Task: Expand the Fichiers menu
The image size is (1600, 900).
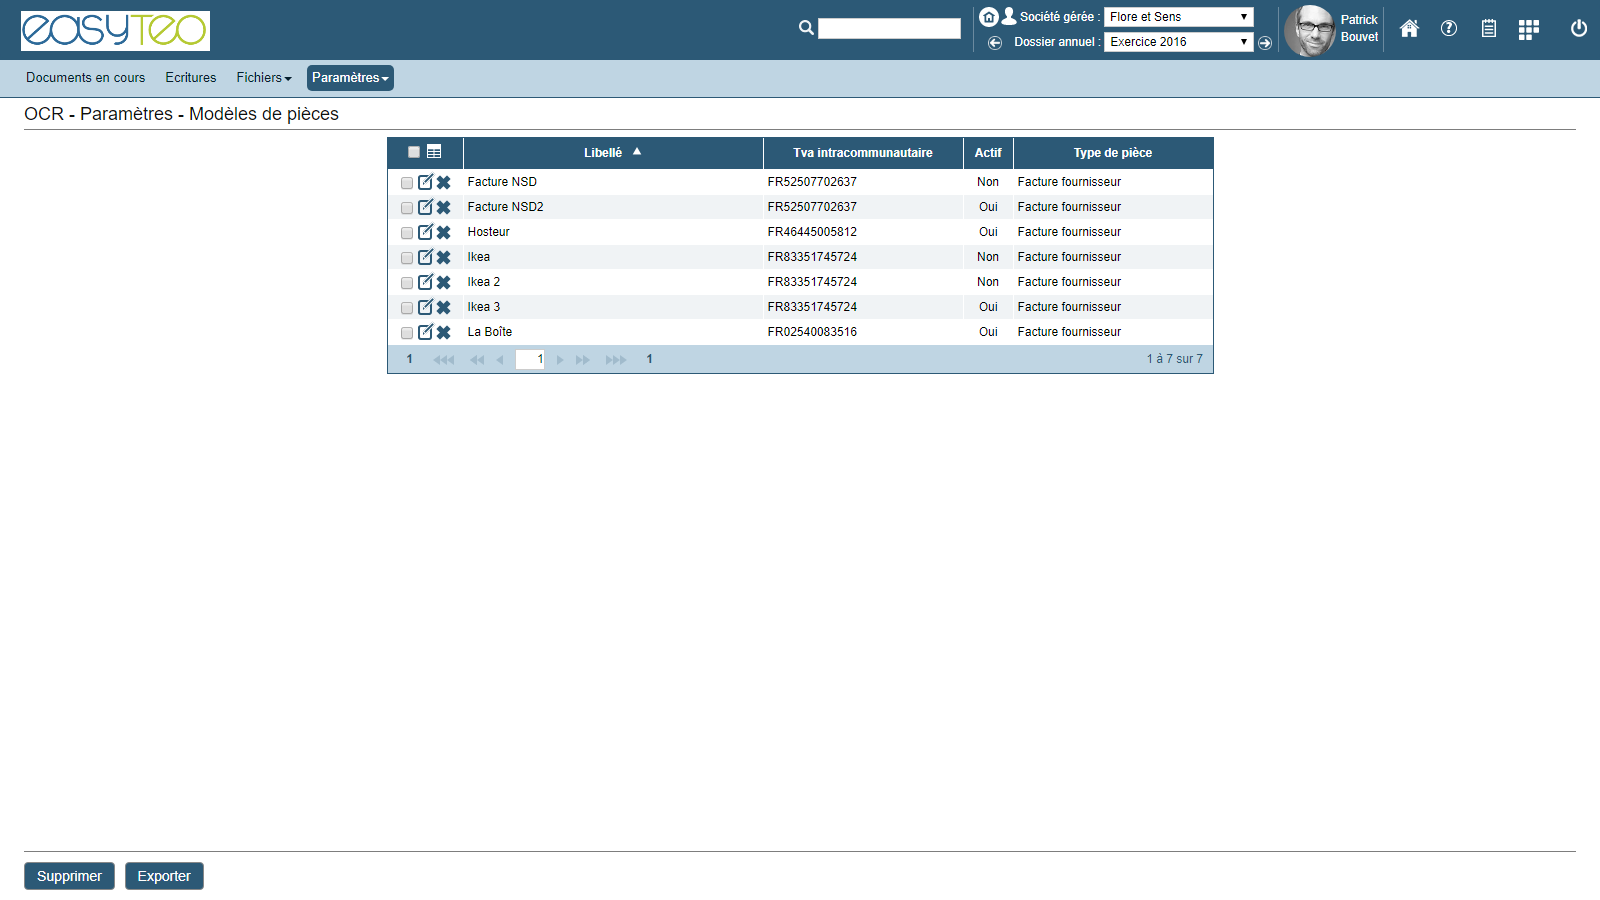Action: (263, 78)
